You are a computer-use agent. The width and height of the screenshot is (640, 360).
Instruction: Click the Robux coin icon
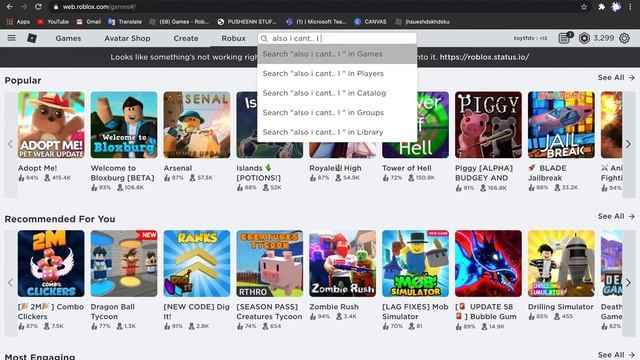click(584, 38)
